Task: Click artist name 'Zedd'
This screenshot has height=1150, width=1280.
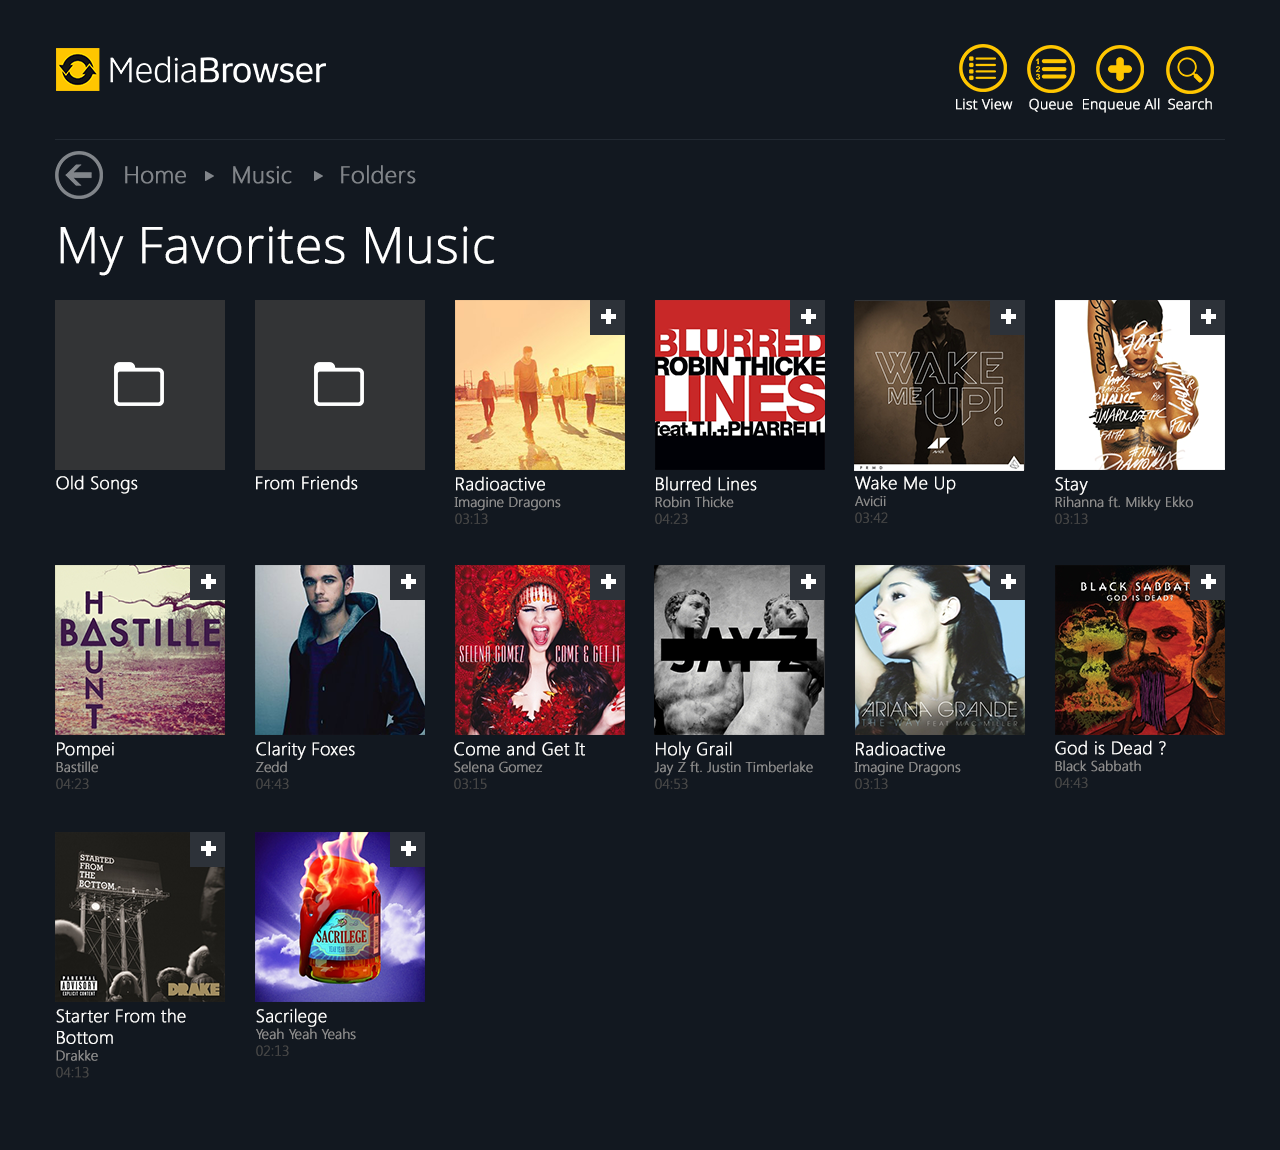Action: coord(271,767)
